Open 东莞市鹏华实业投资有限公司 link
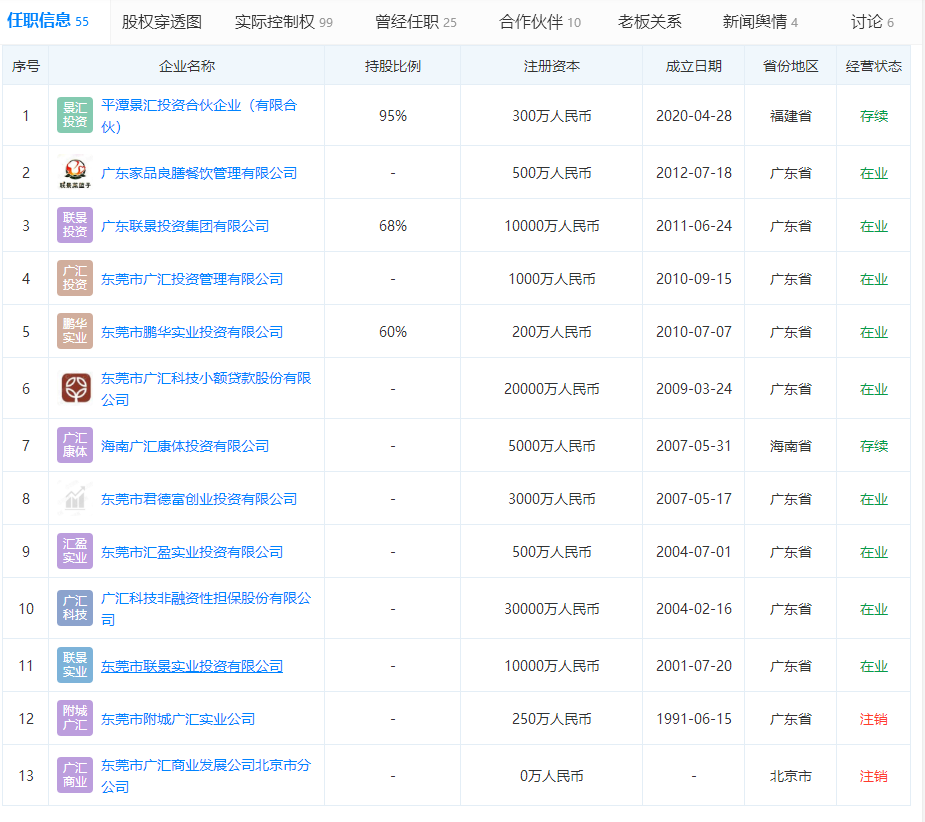The height and width of the screenshot is (822, 925). [192, 332]
